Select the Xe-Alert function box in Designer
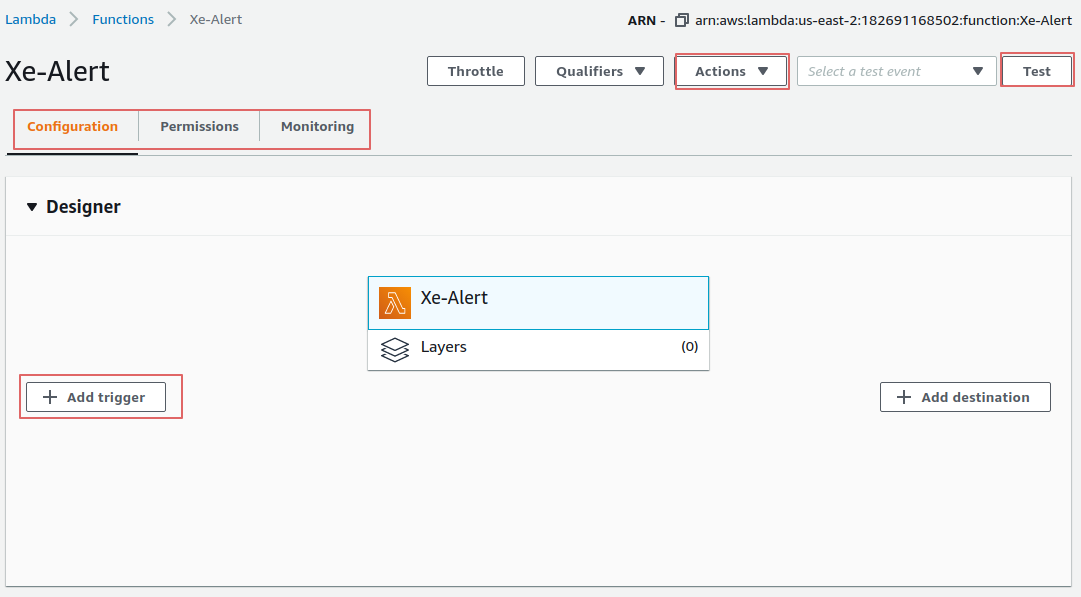The height and width of the screenshot is (597, 1081). pyautogui.click(x=538, y=303)
